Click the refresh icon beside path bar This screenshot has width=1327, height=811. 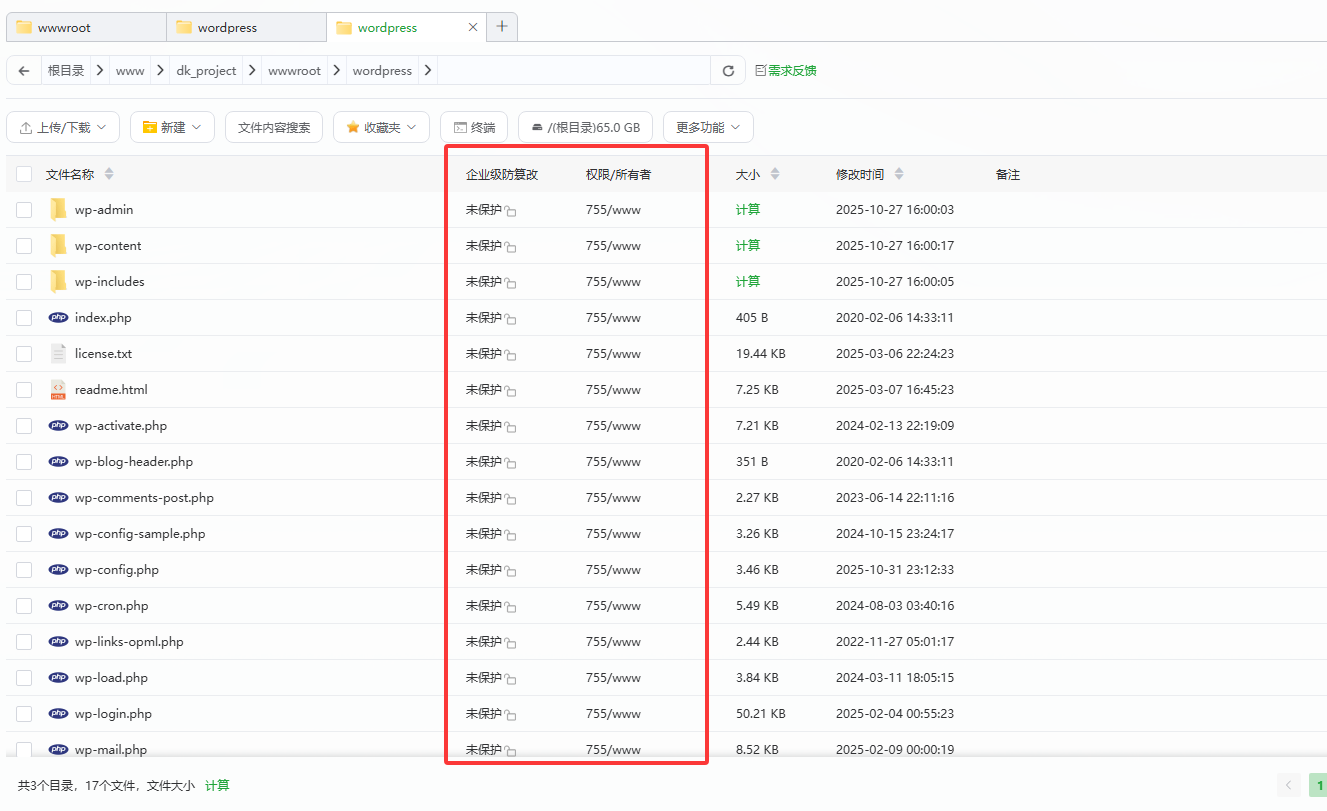point(728,71)
